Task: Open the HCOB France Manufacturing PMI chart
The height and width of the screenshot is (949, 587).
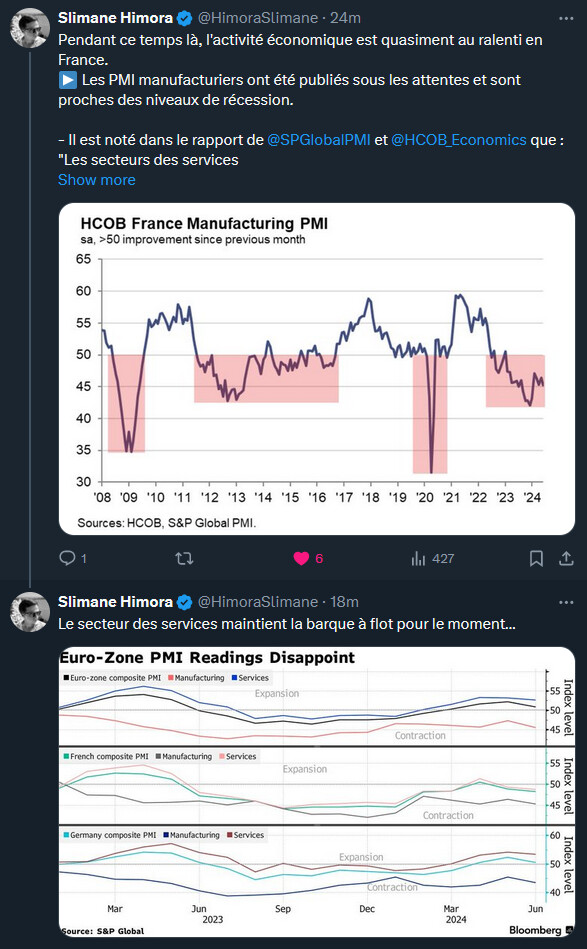Action: click(x=316, y=369)
